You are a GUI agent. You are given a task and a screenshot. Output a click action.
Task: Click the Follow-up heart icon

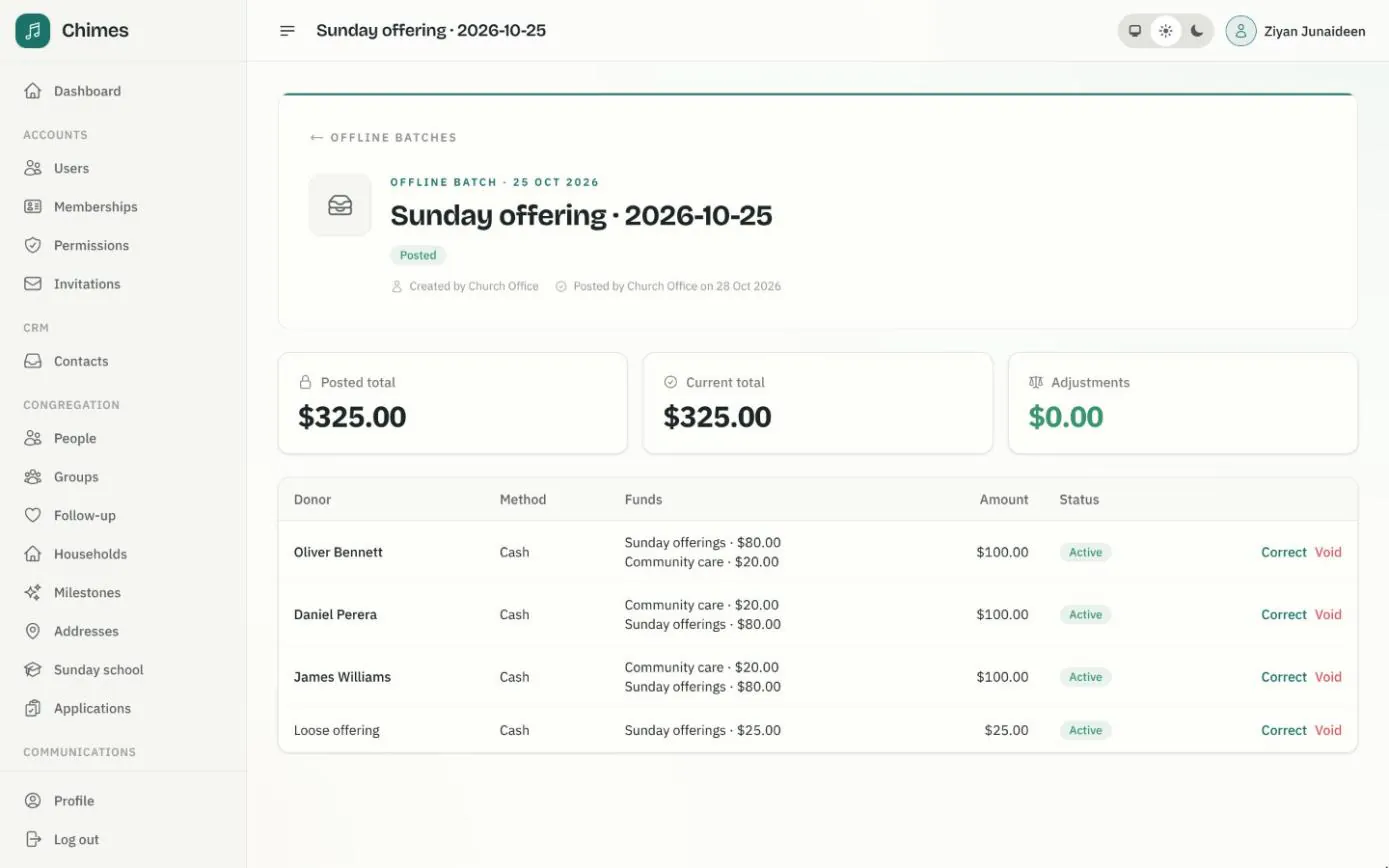pyautogui.click(x=33, y=515)
